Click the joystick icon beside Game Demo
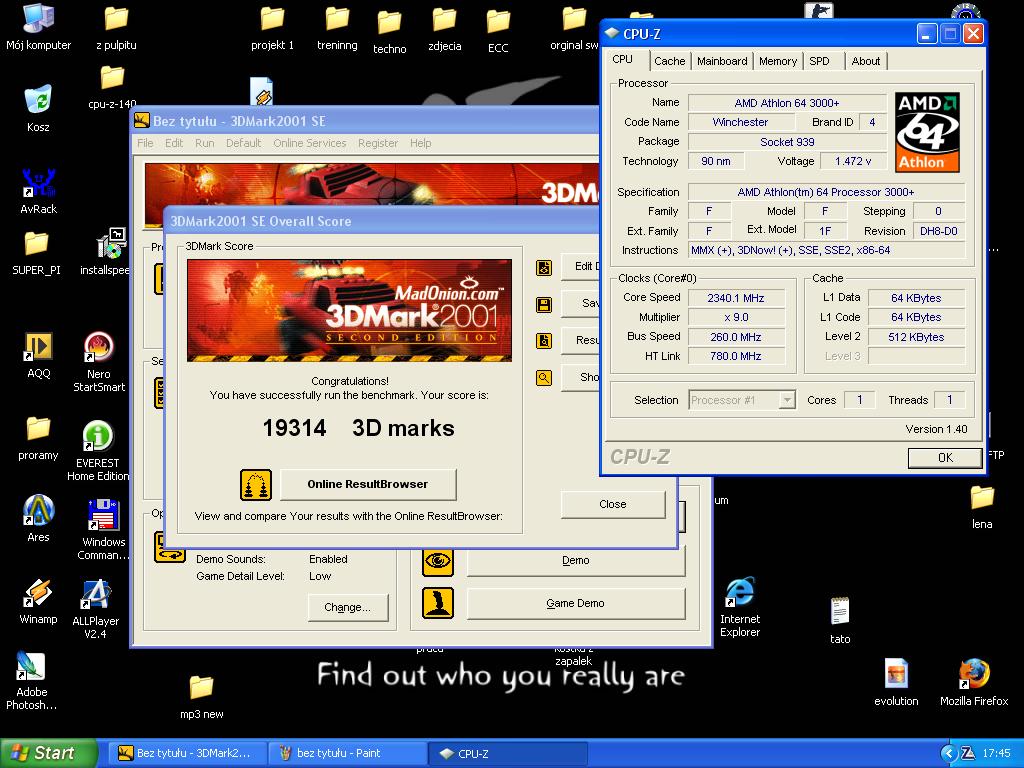 [438, 603]
